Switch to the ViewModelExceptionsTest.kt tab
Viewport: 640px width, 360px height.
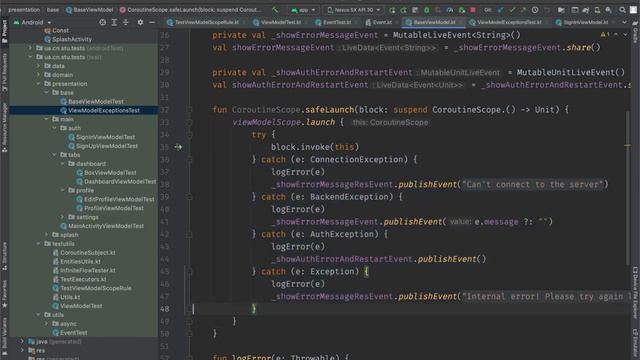507,22
